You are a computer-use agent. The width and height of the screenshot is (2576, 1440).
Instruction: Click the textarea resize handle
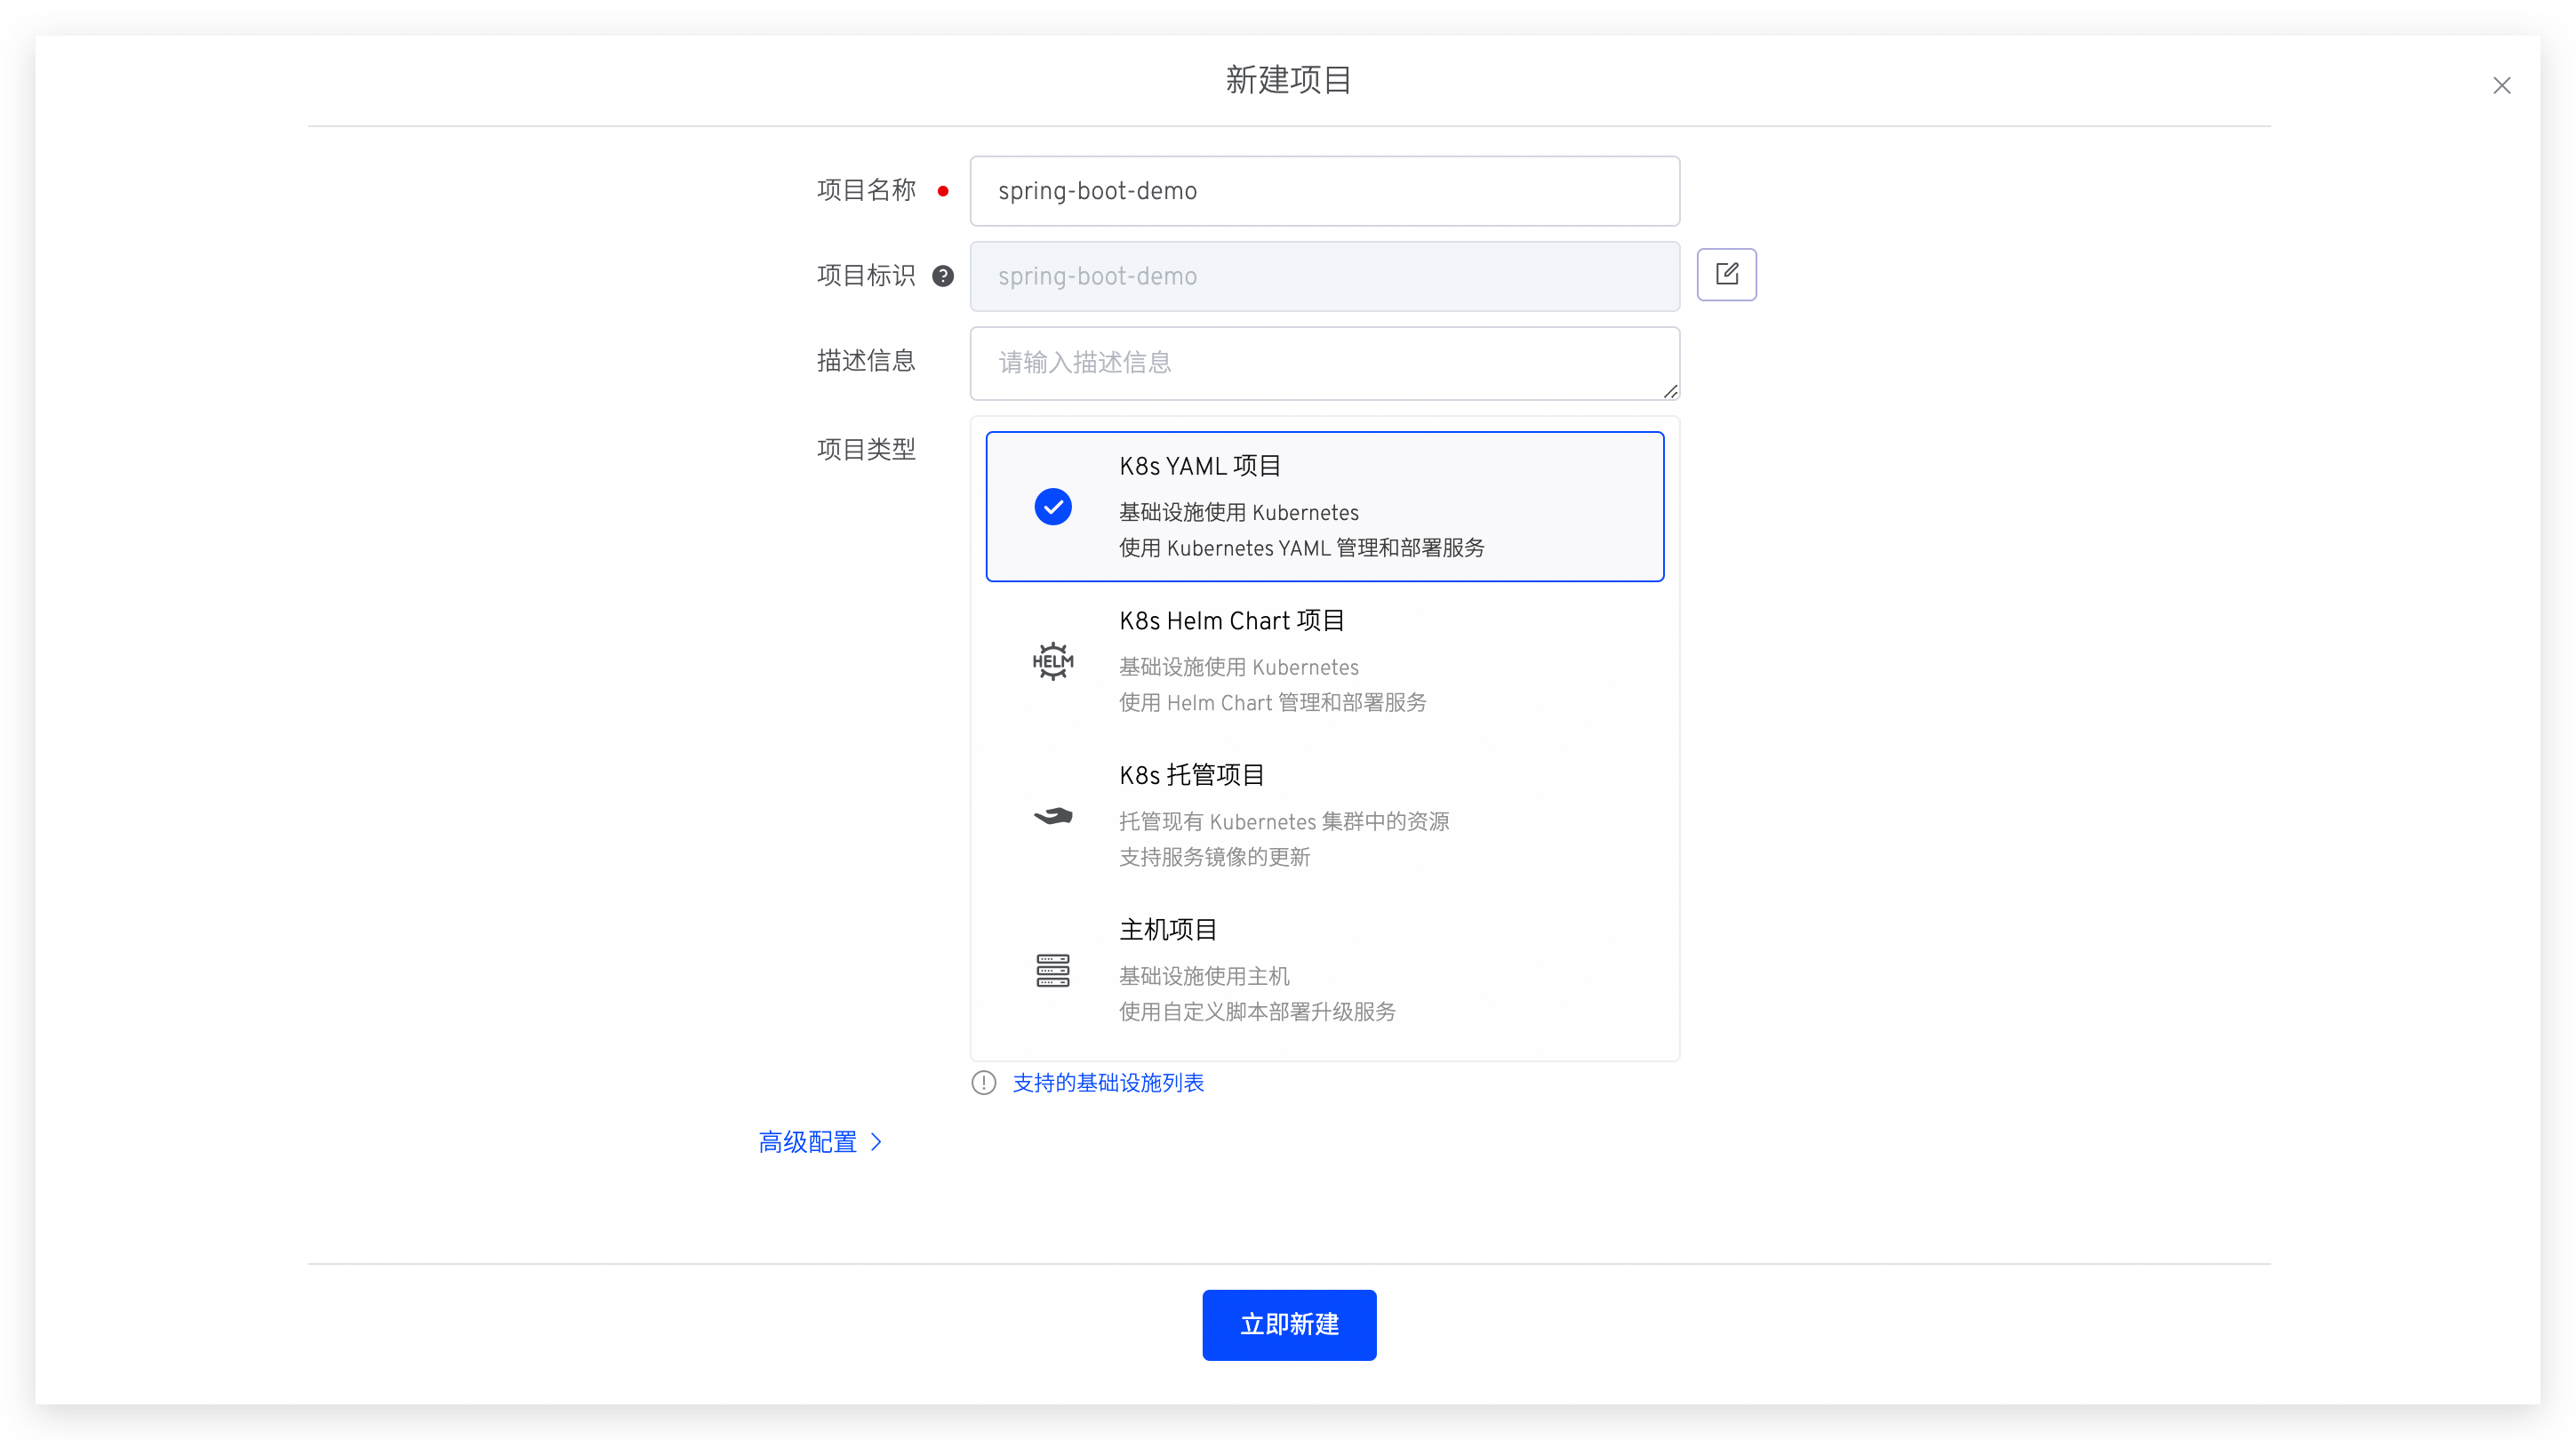tap(1670, 391)
